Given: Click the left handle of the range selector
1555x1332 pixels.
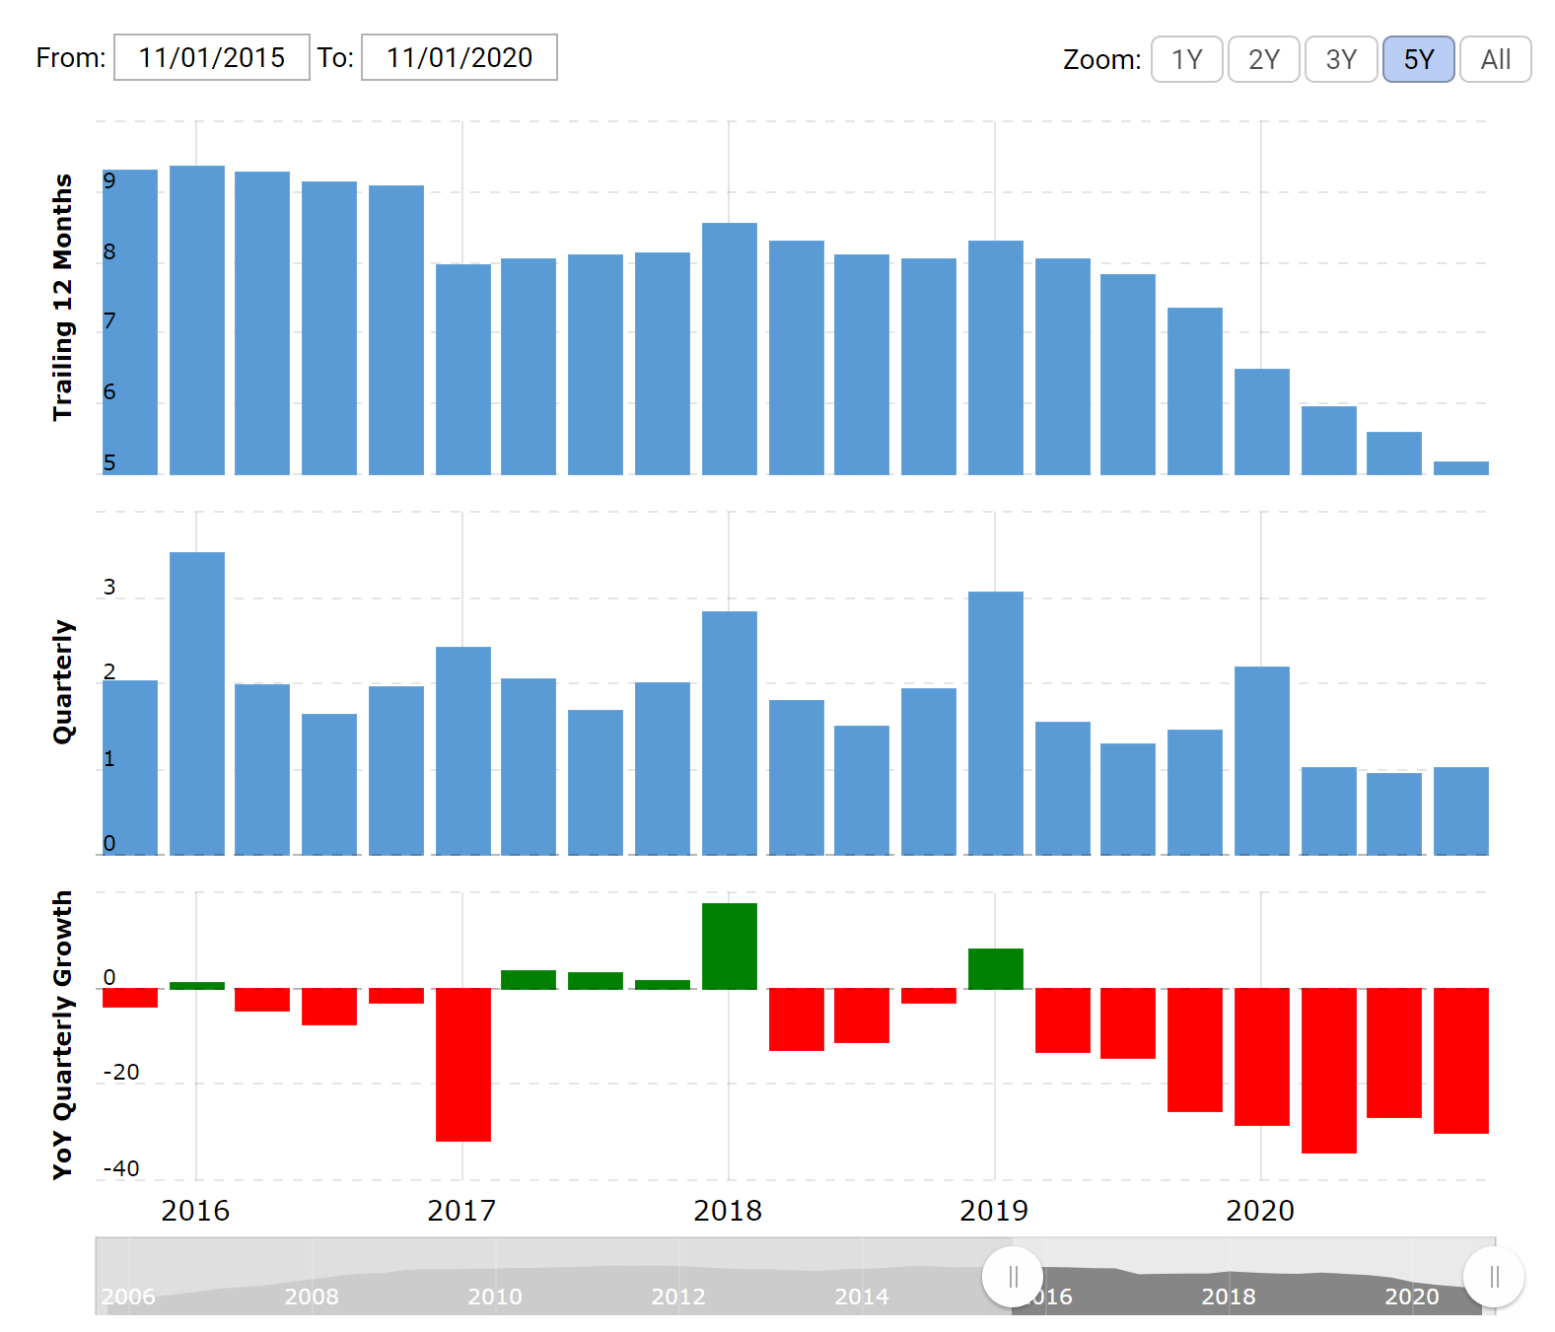Looking at the screenshot, I should [1013, 1275].
